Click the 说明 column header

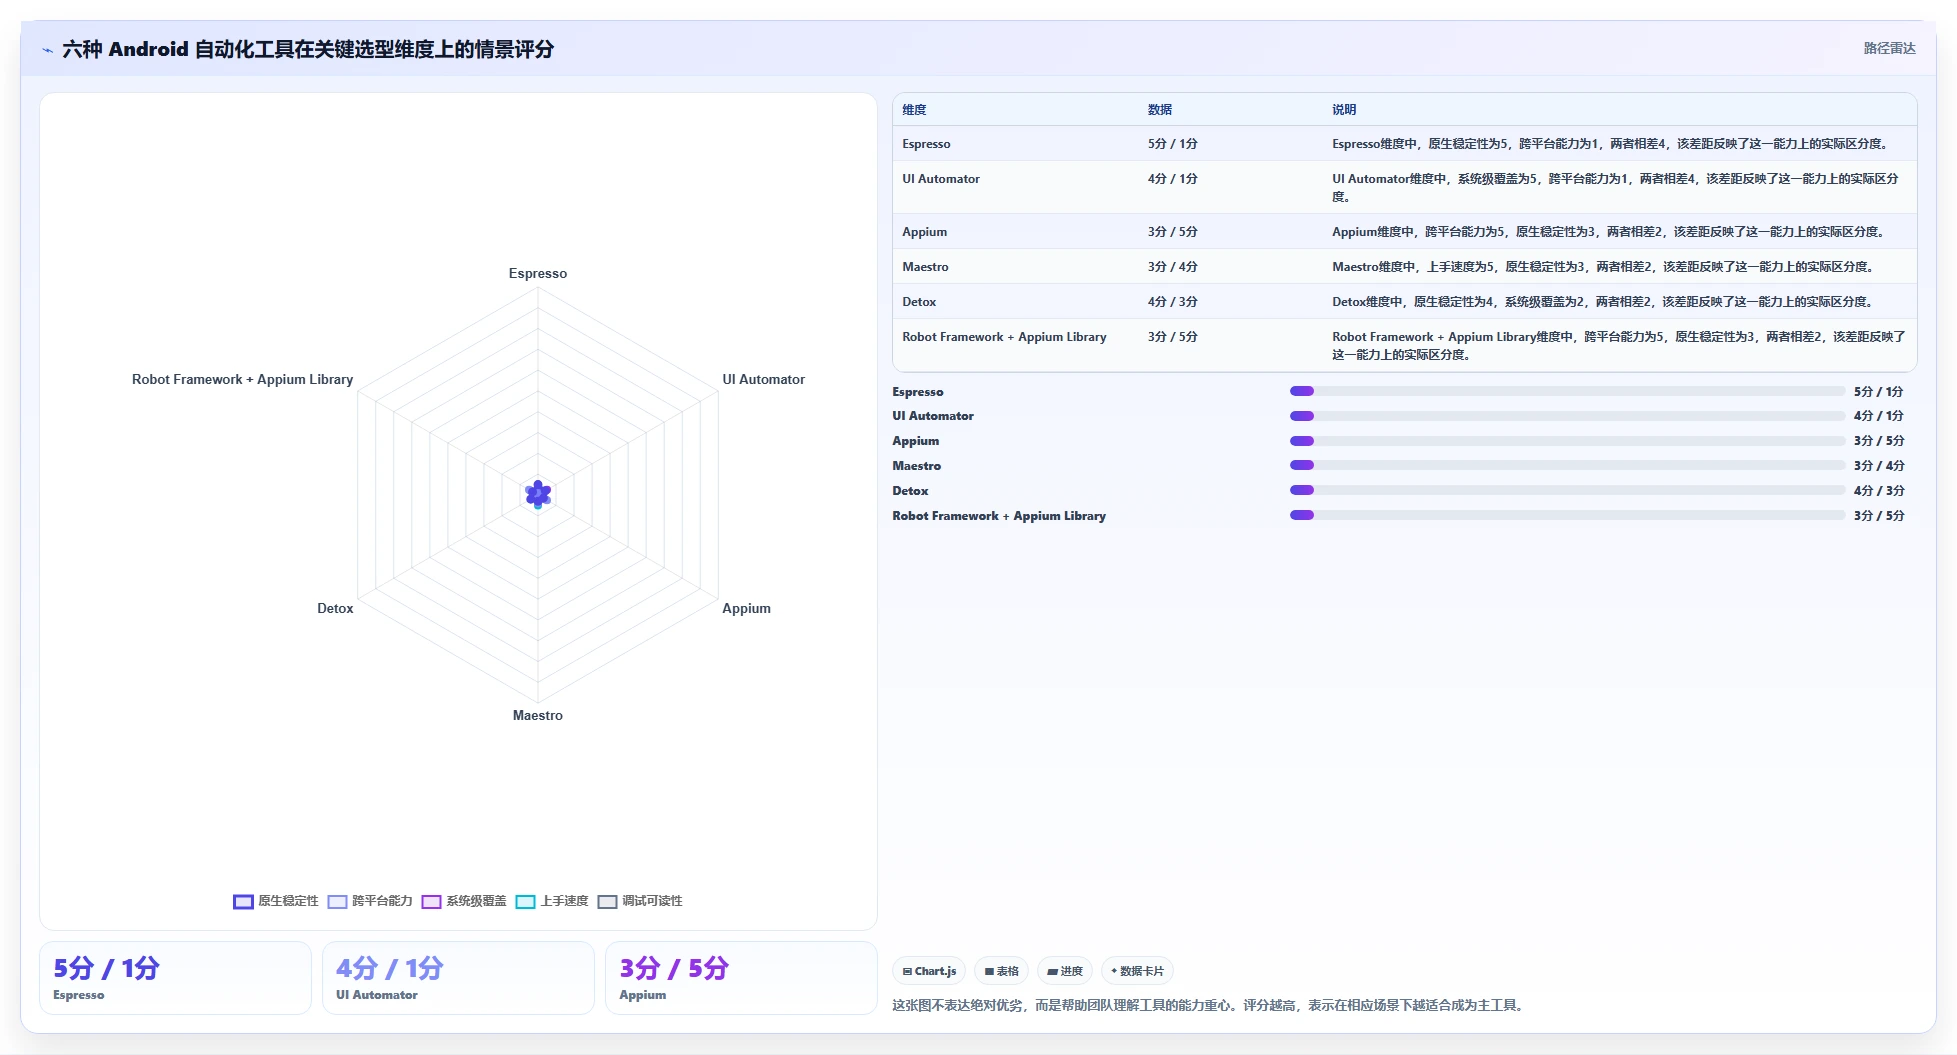point(1344,110)
